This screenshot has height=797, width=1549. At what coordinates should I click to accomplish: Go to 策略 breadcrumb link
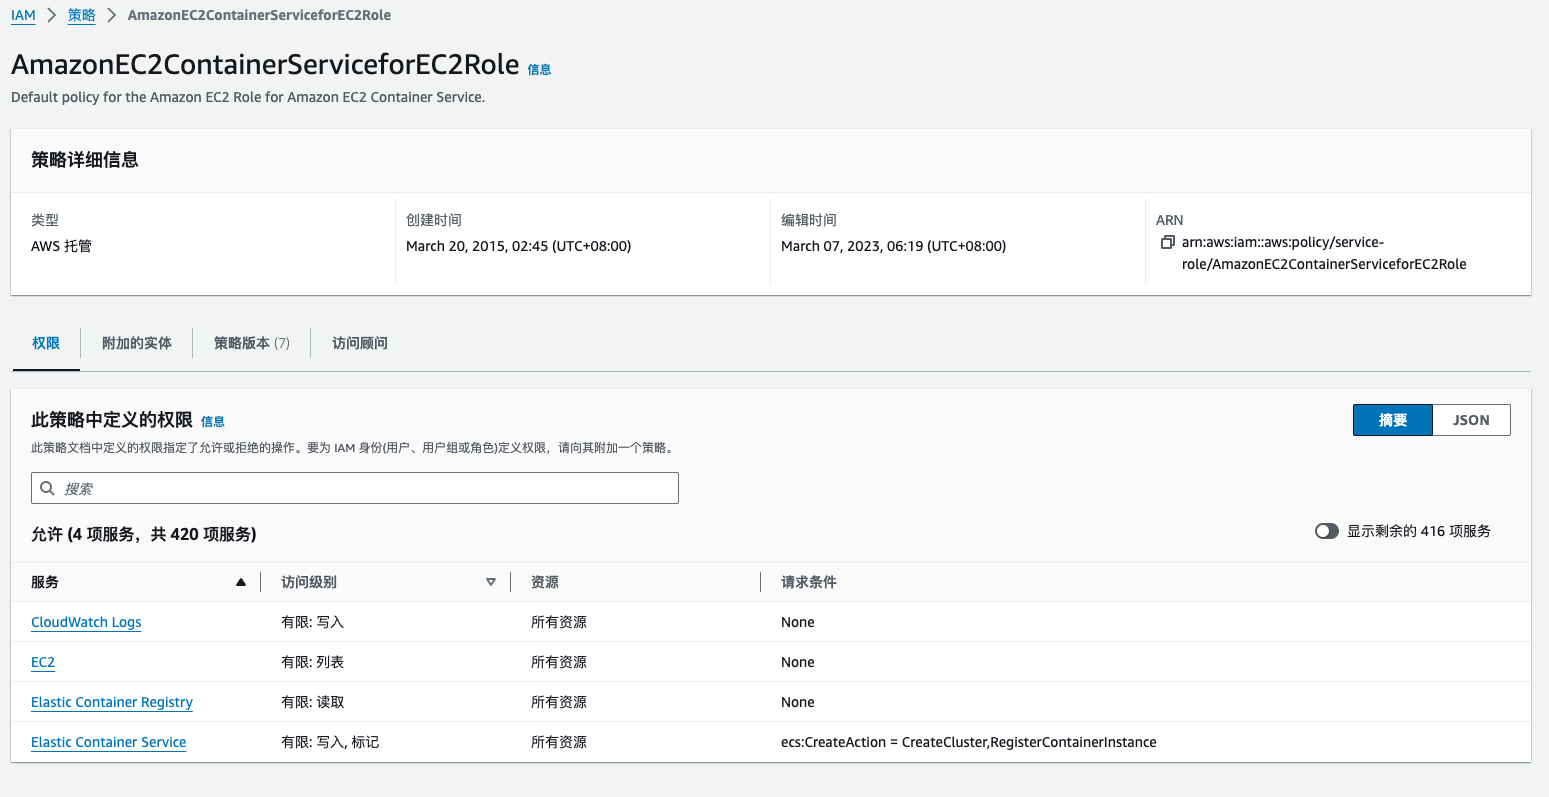coord(82,15)
